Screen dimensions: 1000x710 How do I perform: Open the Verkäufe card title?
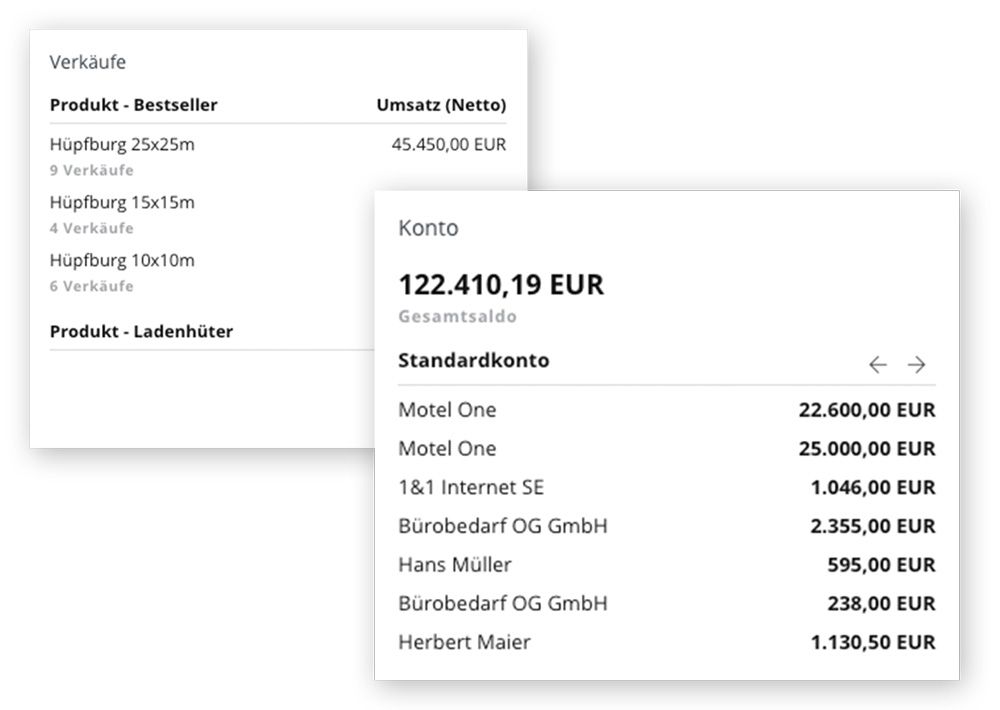click(x=88, y=62)
